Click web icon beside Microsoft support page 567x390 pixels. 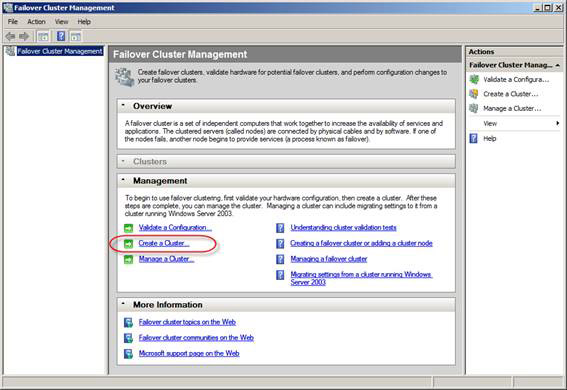coord(128,353)
